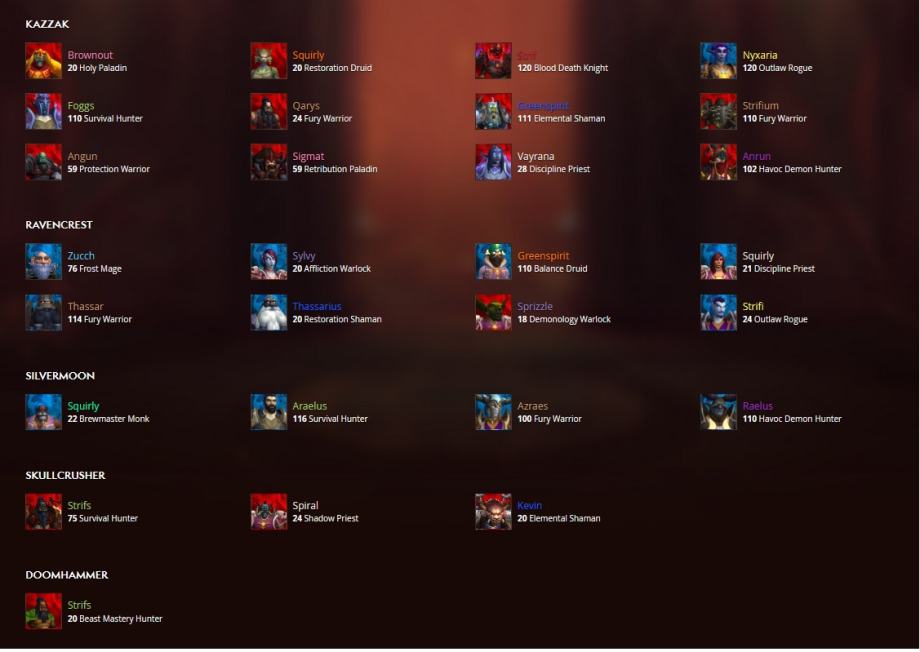The width and height of the screenshot is (920, 652).
Task: Open Zucch the Frost Mage's avatar
Action: pos(43,262)
